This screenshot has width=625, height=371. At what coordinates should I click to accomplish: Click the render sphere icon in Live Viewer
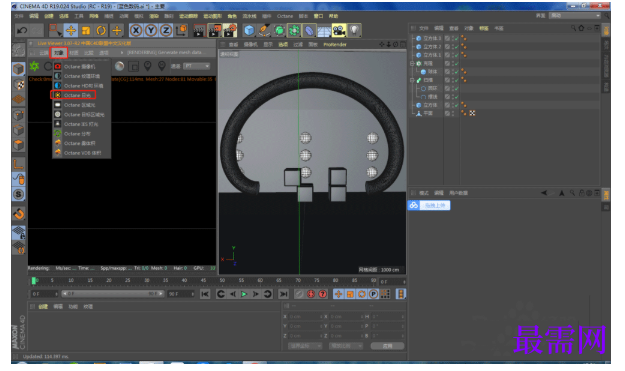pos(119,66)
